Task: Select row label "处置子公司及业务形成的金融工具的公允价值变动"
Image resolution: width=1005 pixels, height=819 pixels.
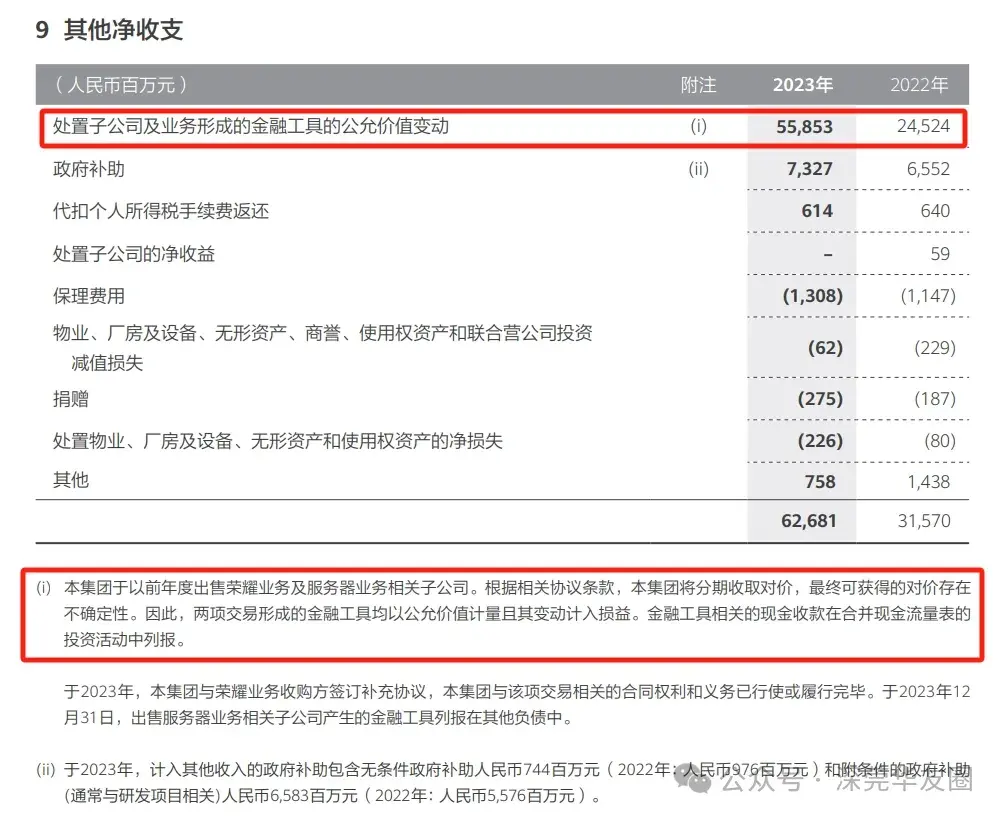Action: [x=251, y=126]
